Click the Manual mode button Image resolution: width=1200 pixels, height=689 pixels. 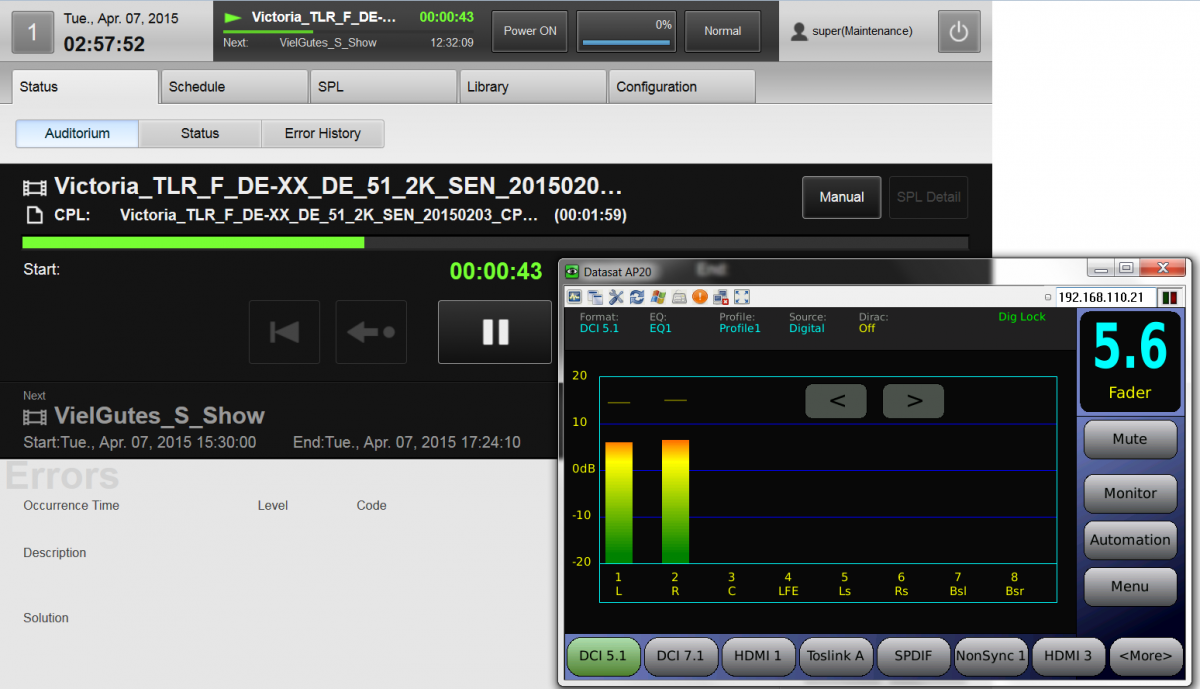(841, 197)
